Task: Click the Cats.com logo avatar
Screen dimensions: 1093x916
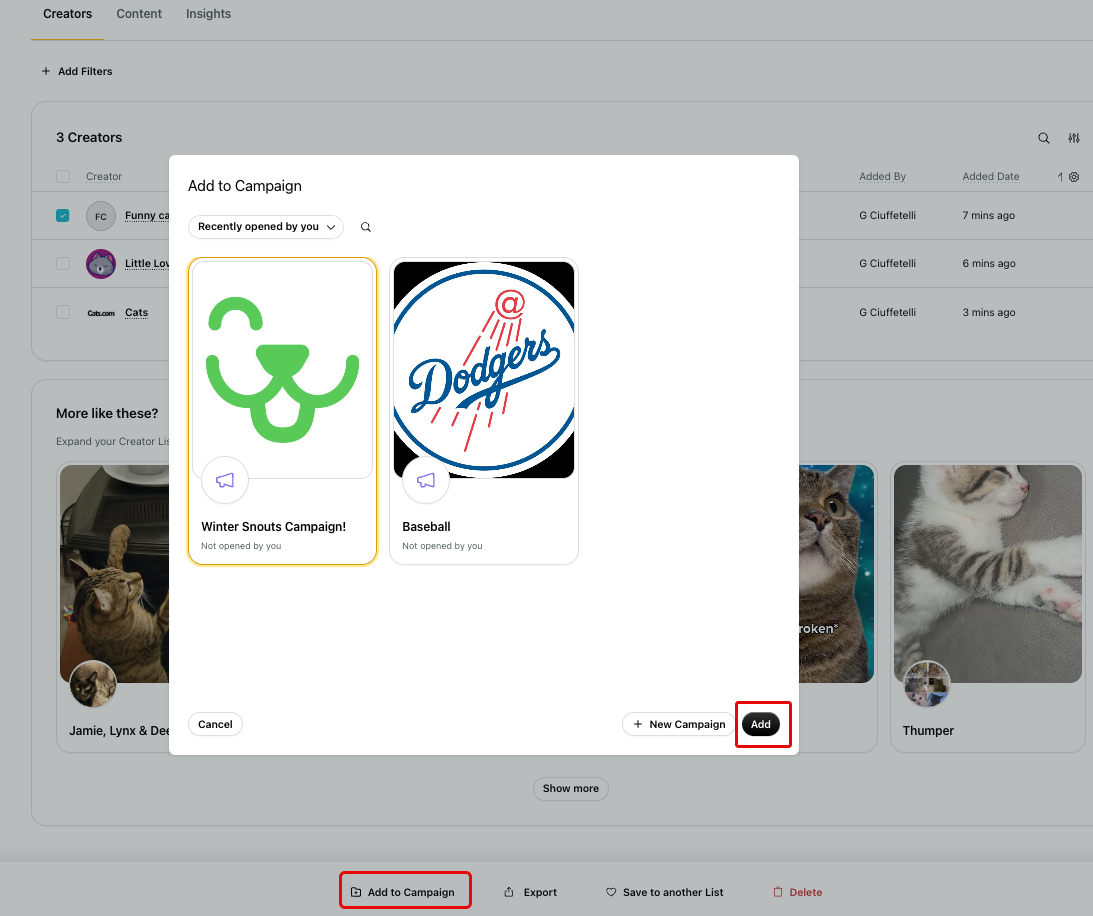Action: [101, 313]
